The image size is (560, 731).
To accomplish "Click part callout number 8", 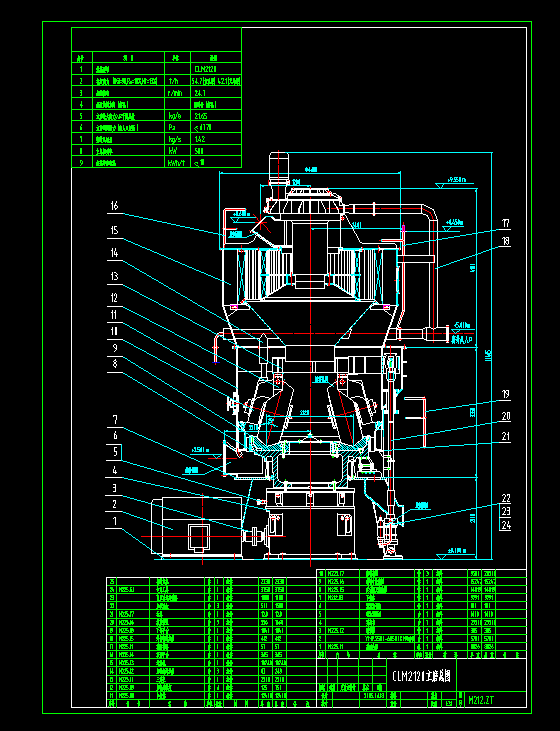I will pyautogui.click(x=115, y=364).
